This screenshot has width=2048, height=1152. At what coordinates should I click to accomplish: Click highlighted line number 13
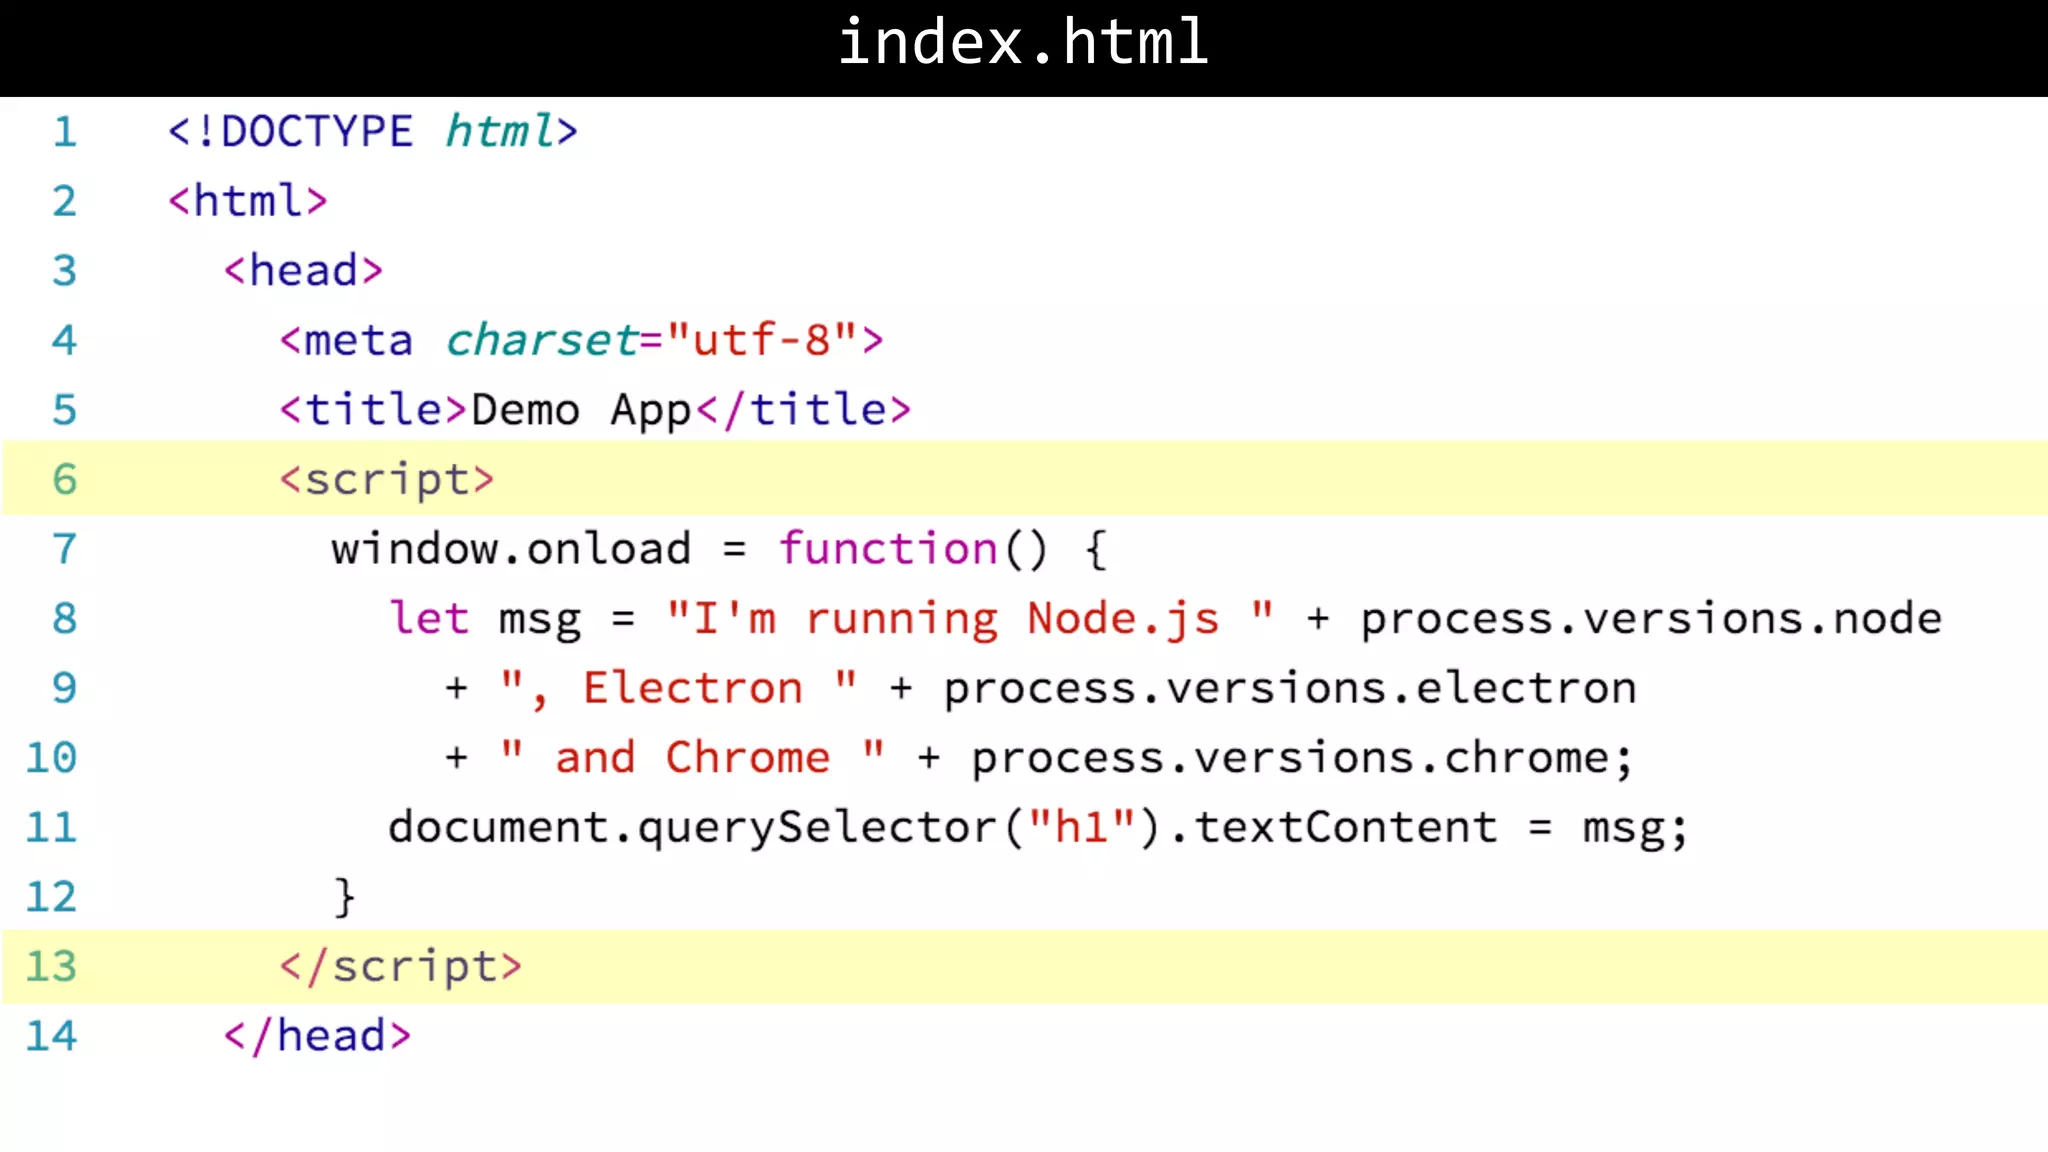51,966
